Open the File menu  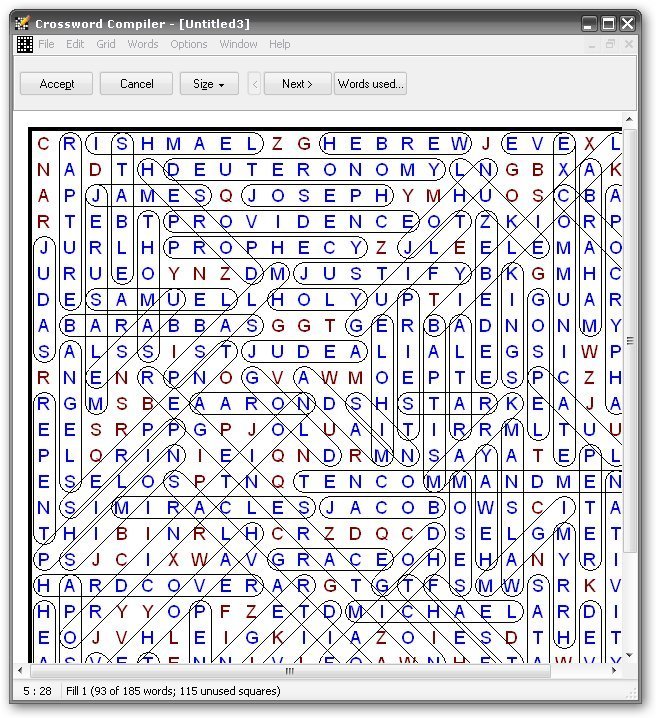click(46, 44)
